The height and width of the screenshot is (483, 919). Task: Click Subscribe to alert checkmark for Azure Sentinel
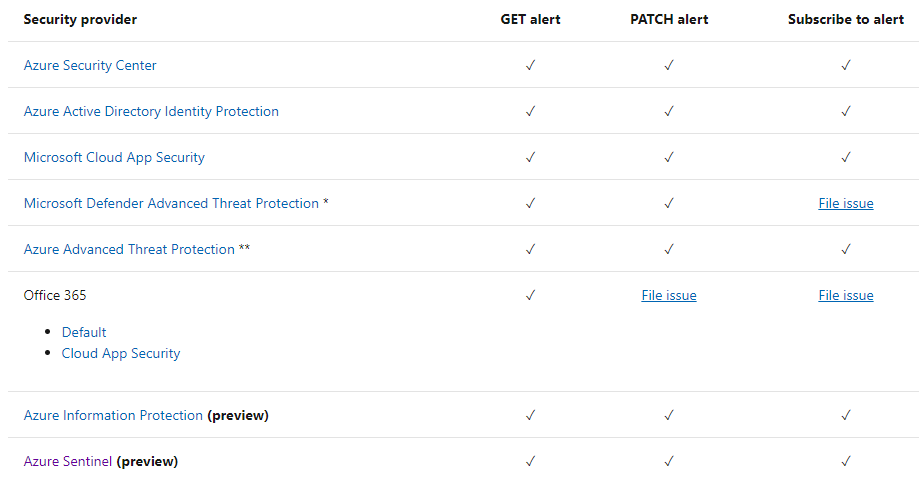pos(846,461)
